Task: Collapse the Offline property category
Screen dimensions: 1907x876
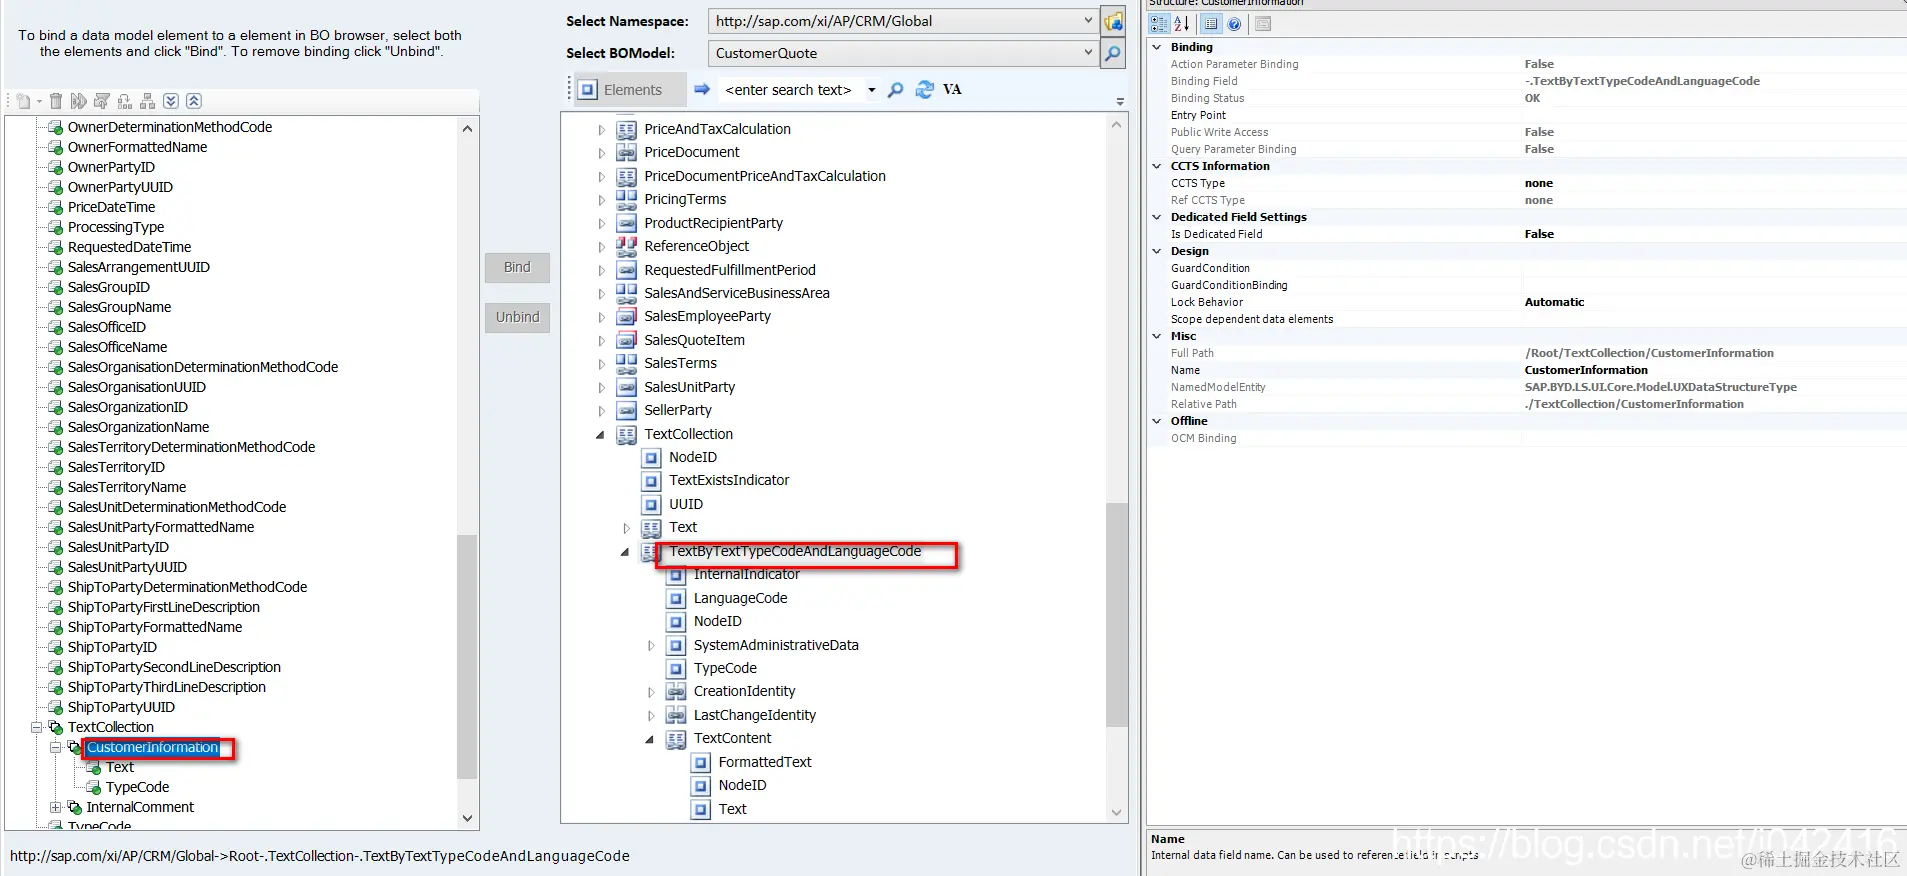Action: click(x=1157, y=421)
